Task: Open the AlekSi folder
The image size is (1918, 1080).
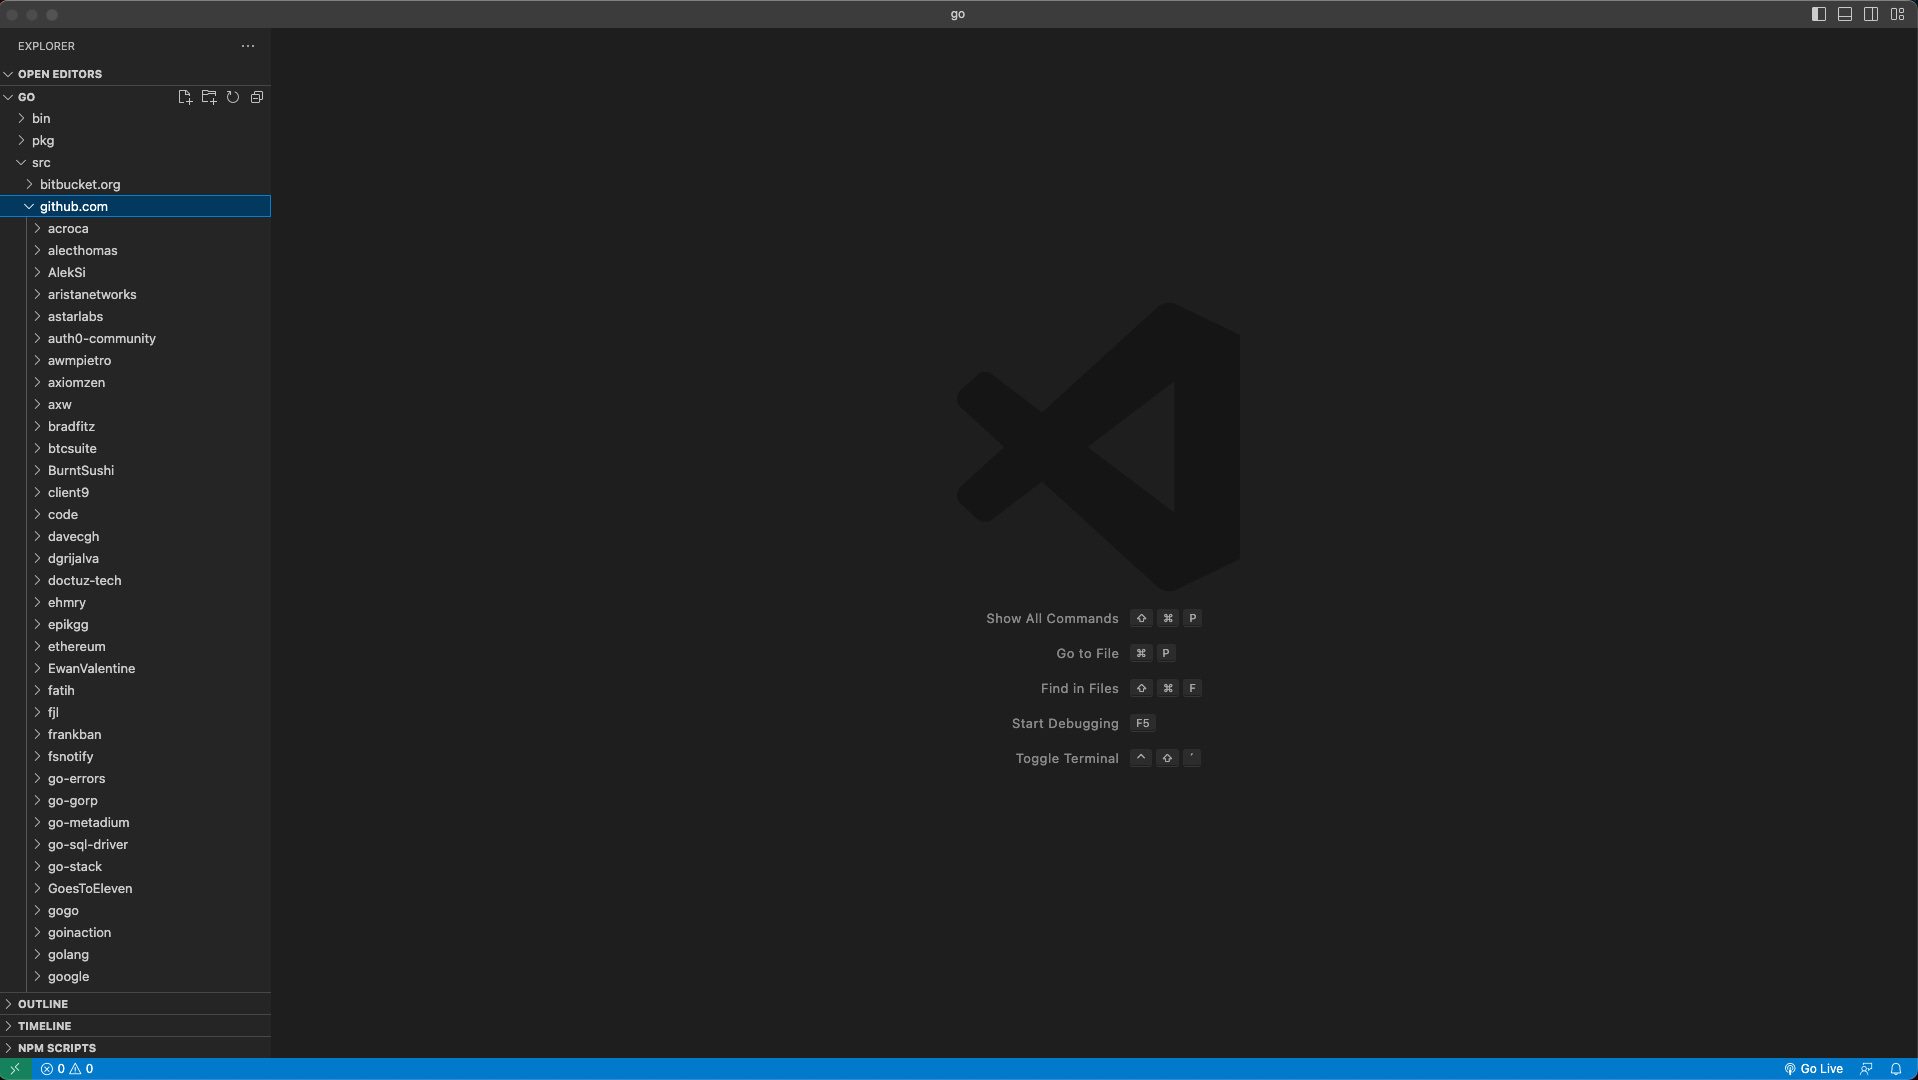Action: point(135,272)
